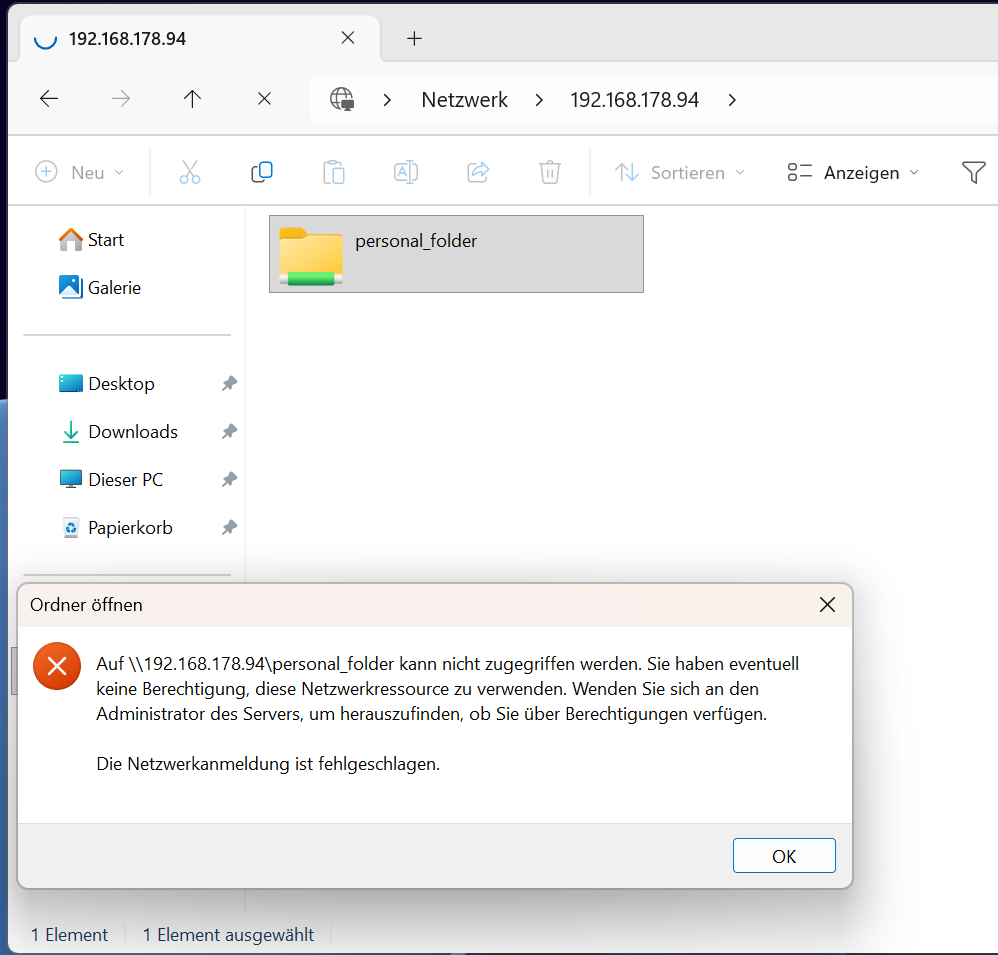The height and width of the screenshot is (955, 998).
Task: Open Galerie in the navigation pane
Action: [x=99, y=288]
